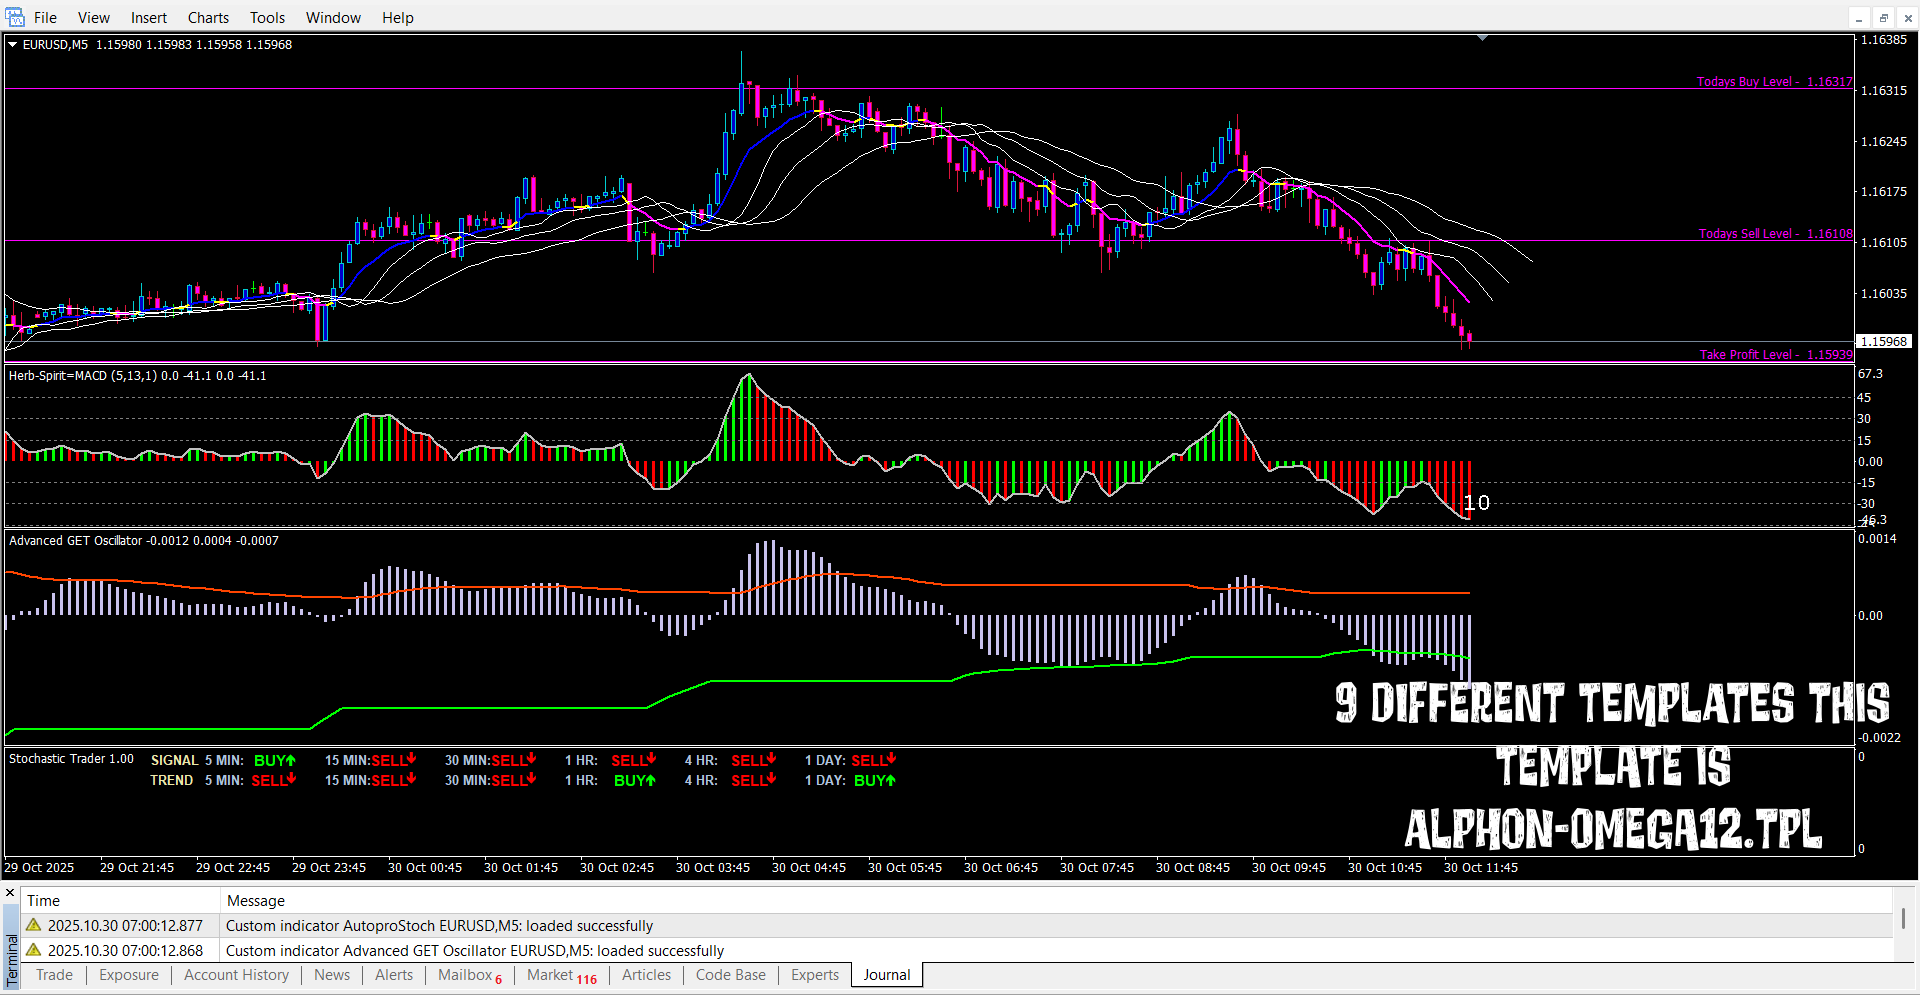Screen dimensions: 1920x996
Task: Click the MetaTrader application icon in menu bar
Action: coord(15,17)
